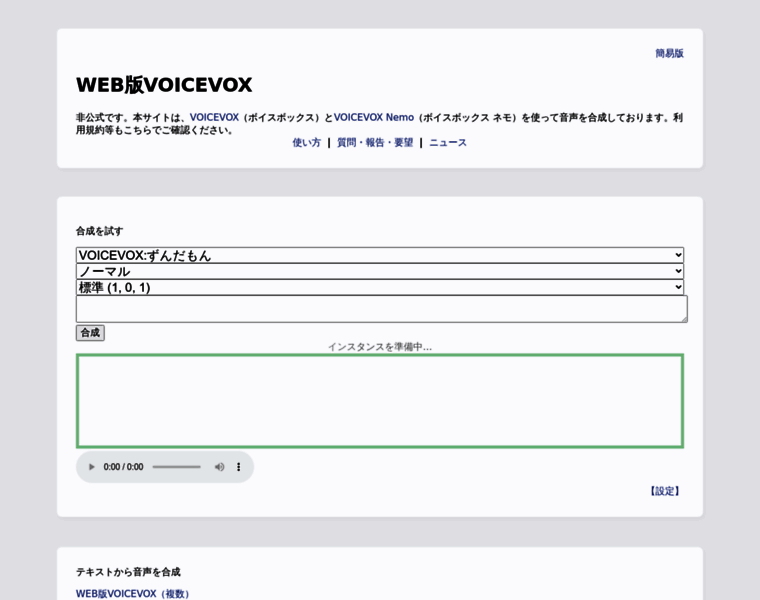
Task: Open the 質問・報告・要望 link
Action: click(375, 142)
